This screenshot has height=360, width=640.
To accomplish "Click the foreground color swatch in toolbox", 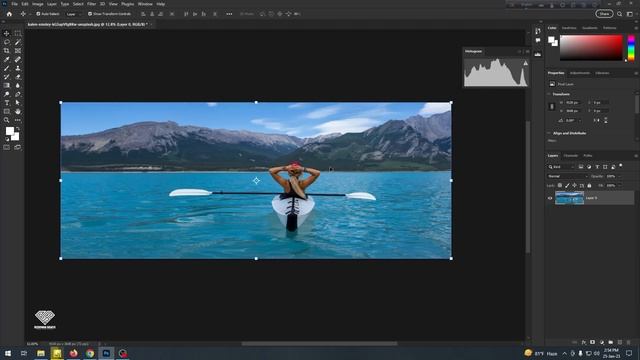I will [10, 131].
